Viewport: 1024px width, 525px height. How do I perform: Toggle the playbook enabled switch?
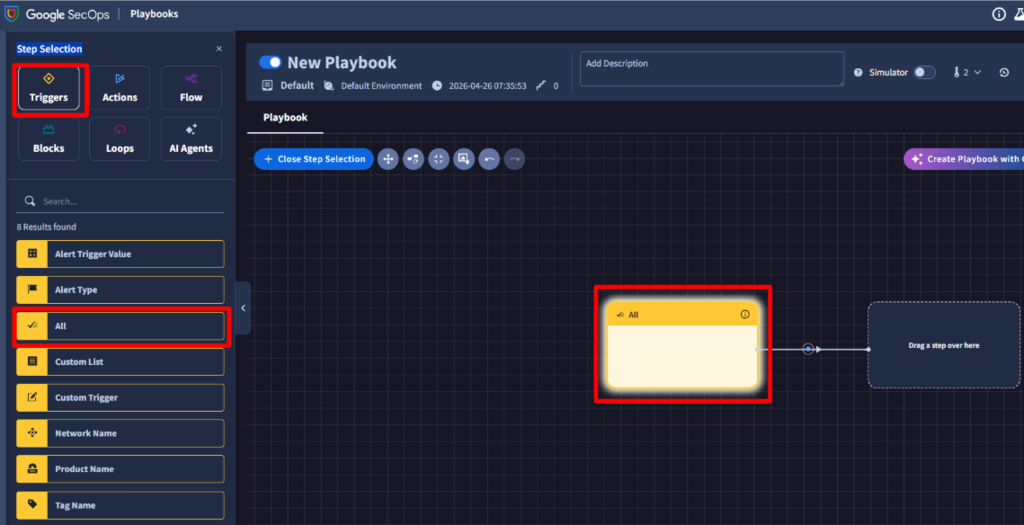270,62
